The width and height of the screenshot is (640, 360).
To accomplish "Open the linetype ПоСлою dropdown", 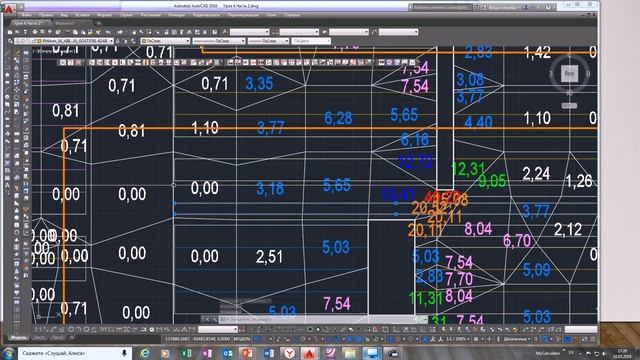I will tap(219, 41).
